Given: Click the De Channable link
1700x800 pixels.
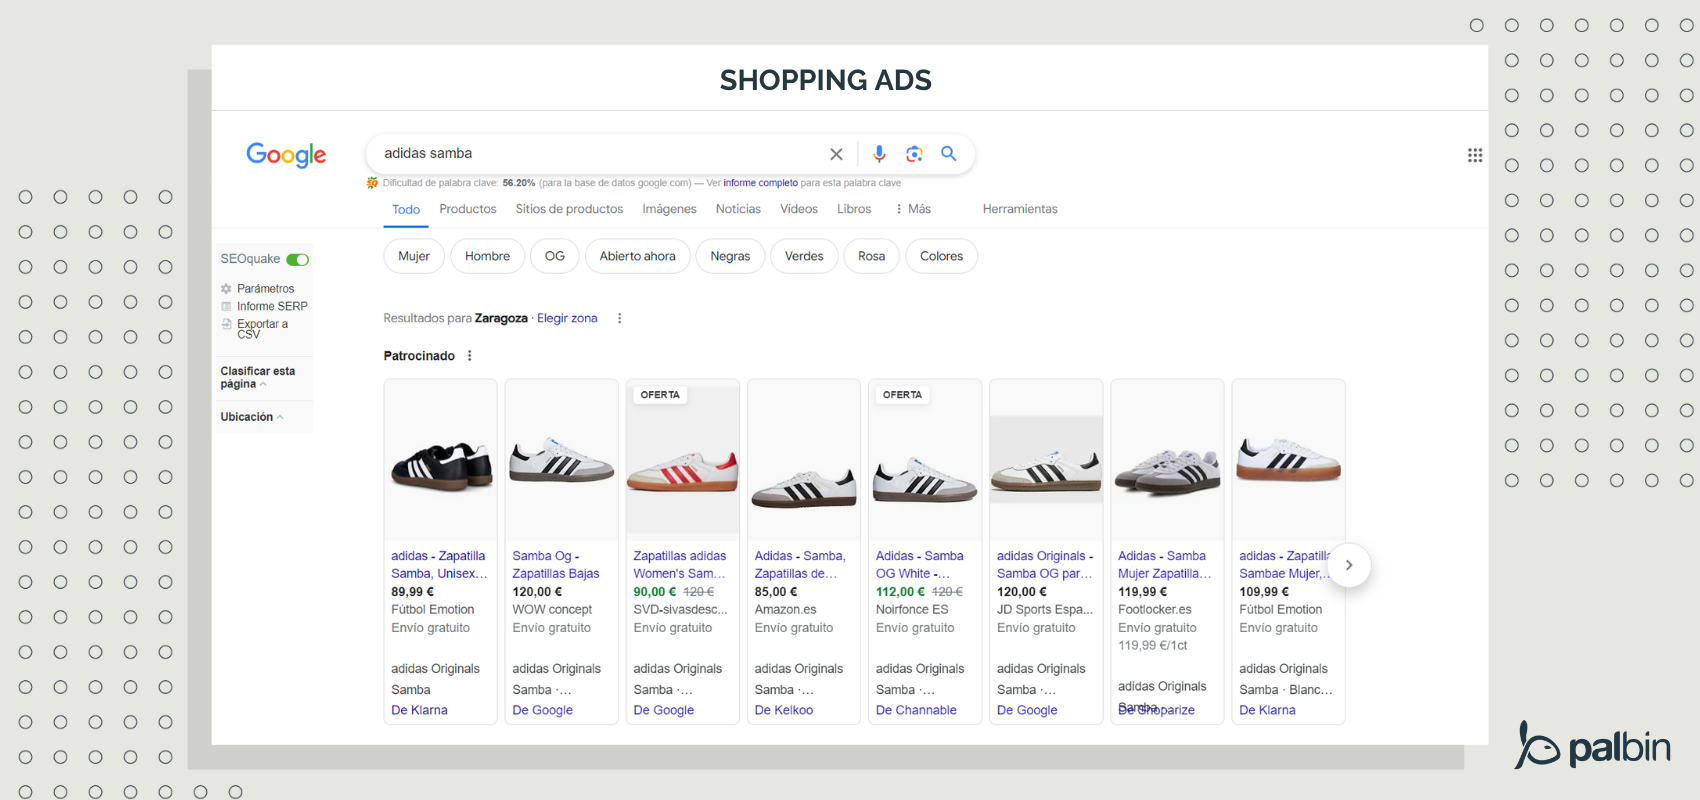Looking at the screenshot, I should pyautogui.click(x=916, y=710).
